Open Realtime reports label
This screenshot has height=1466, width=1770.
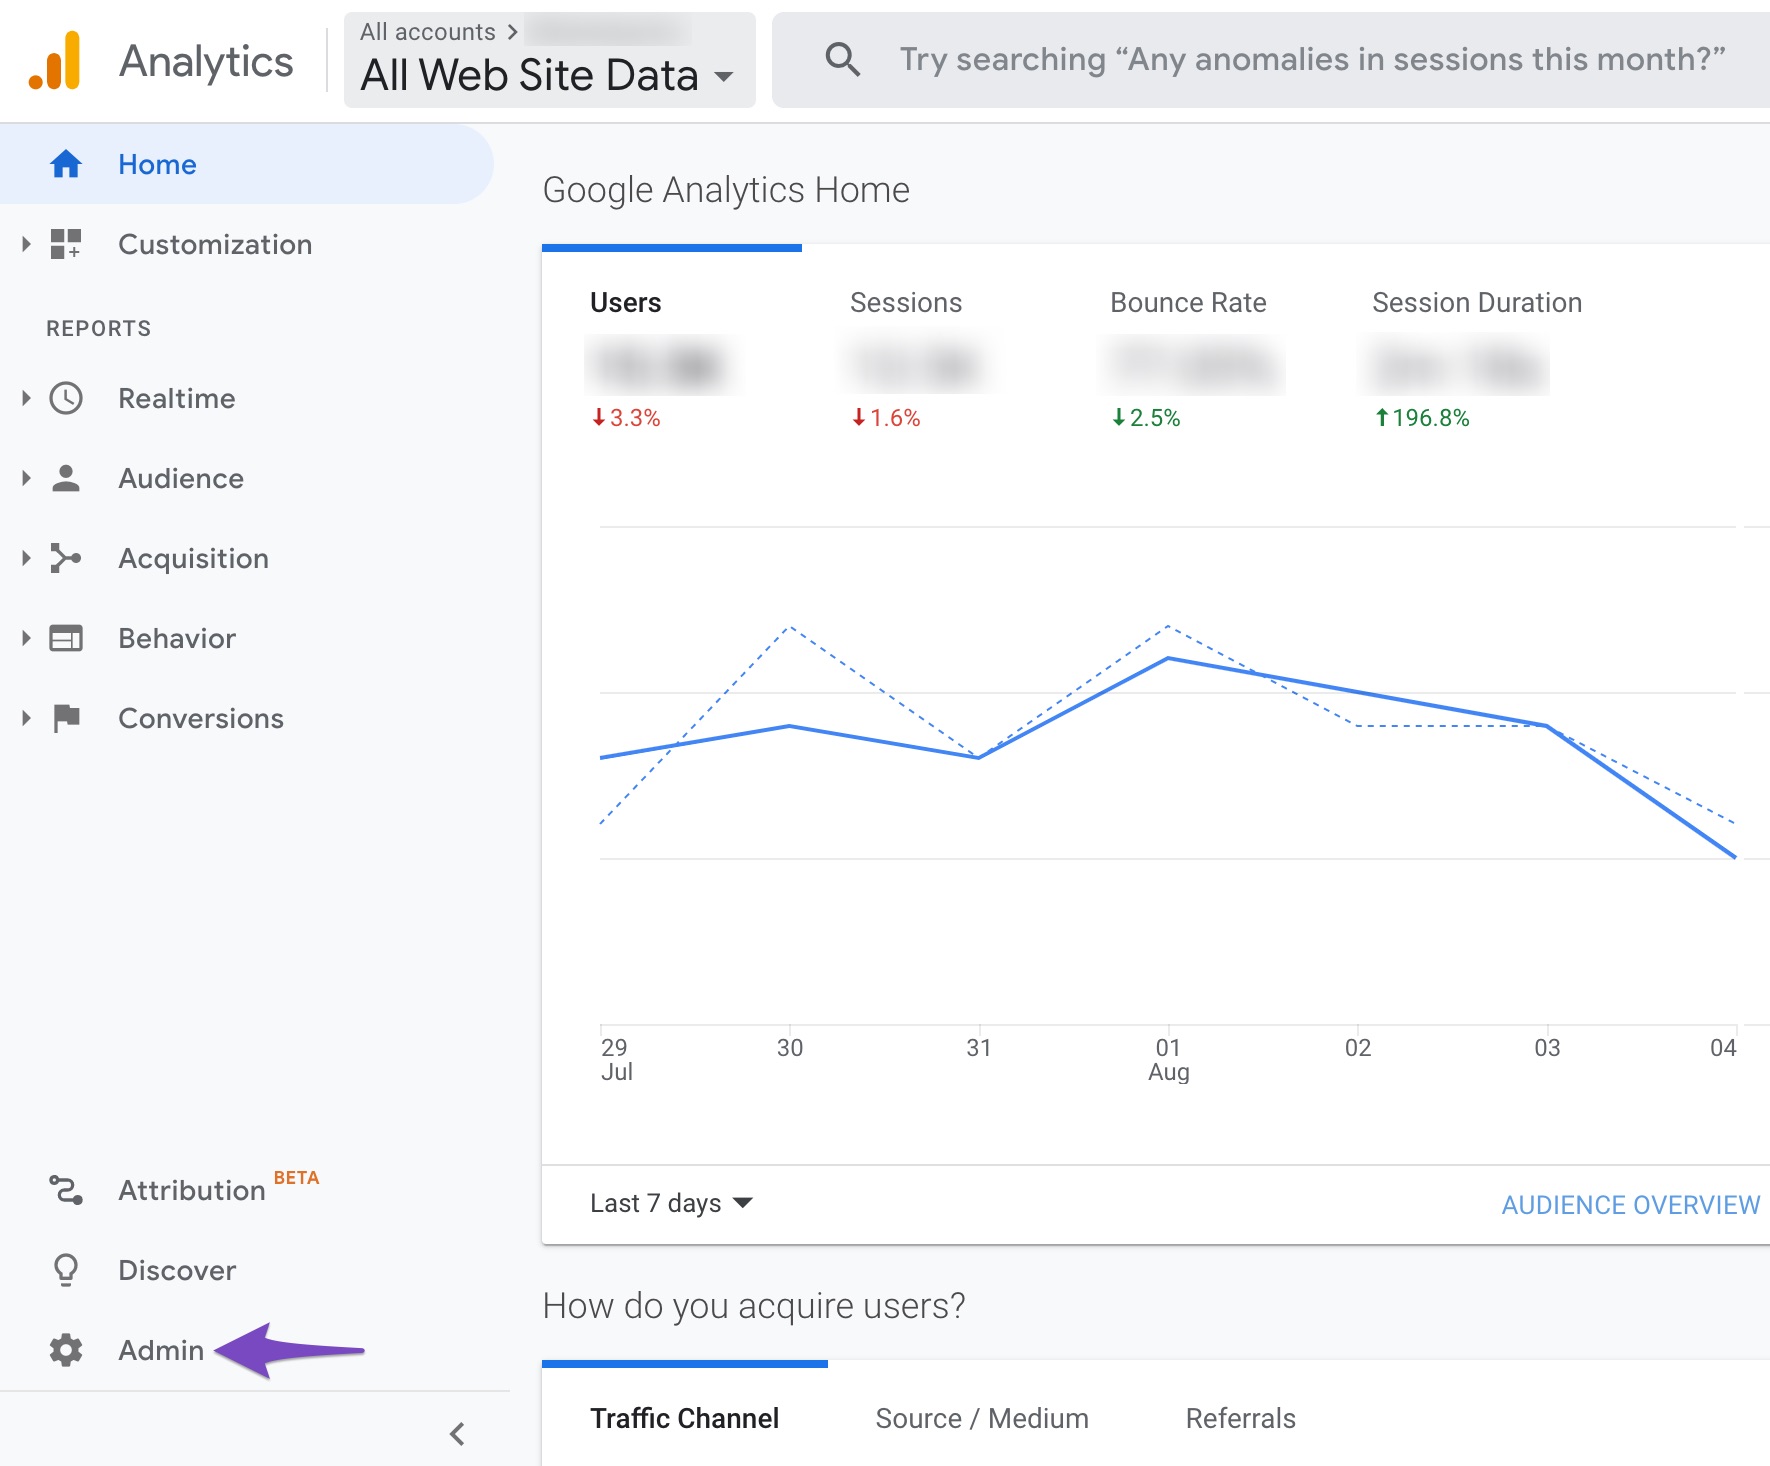point(177,398)
